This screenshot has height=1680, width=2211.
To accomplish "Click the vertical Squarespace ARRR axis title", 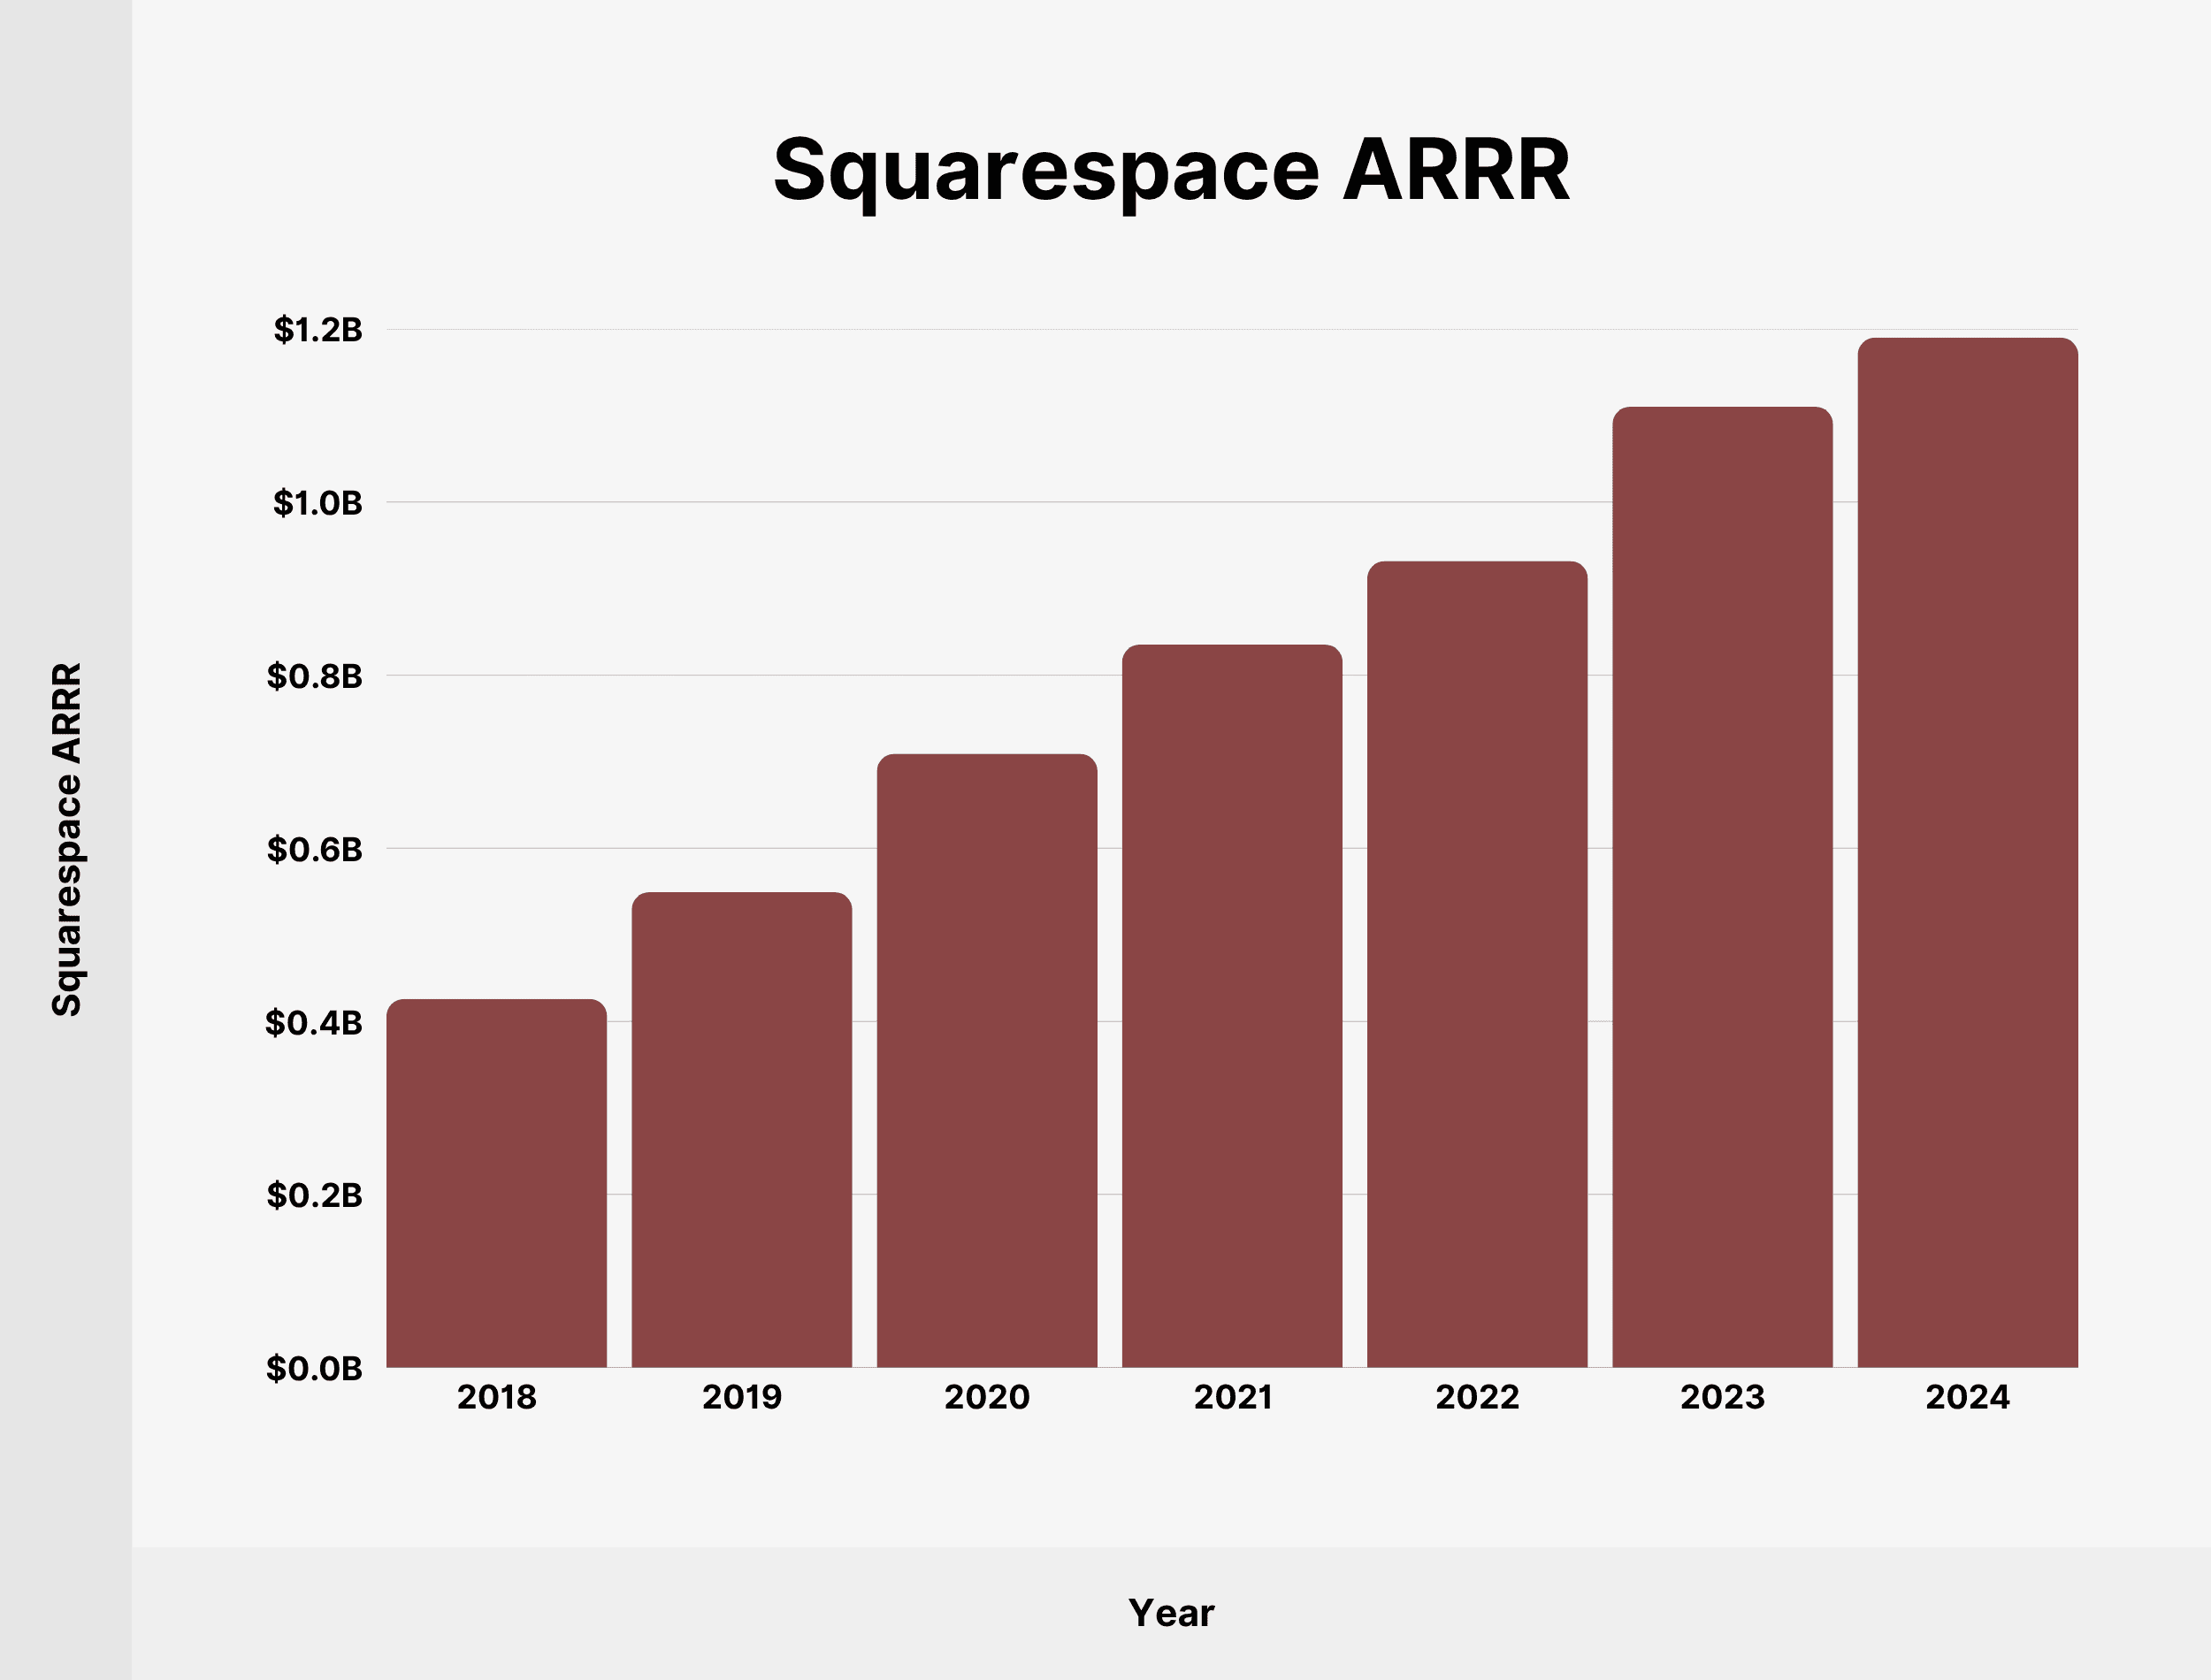I will point(66,839).
